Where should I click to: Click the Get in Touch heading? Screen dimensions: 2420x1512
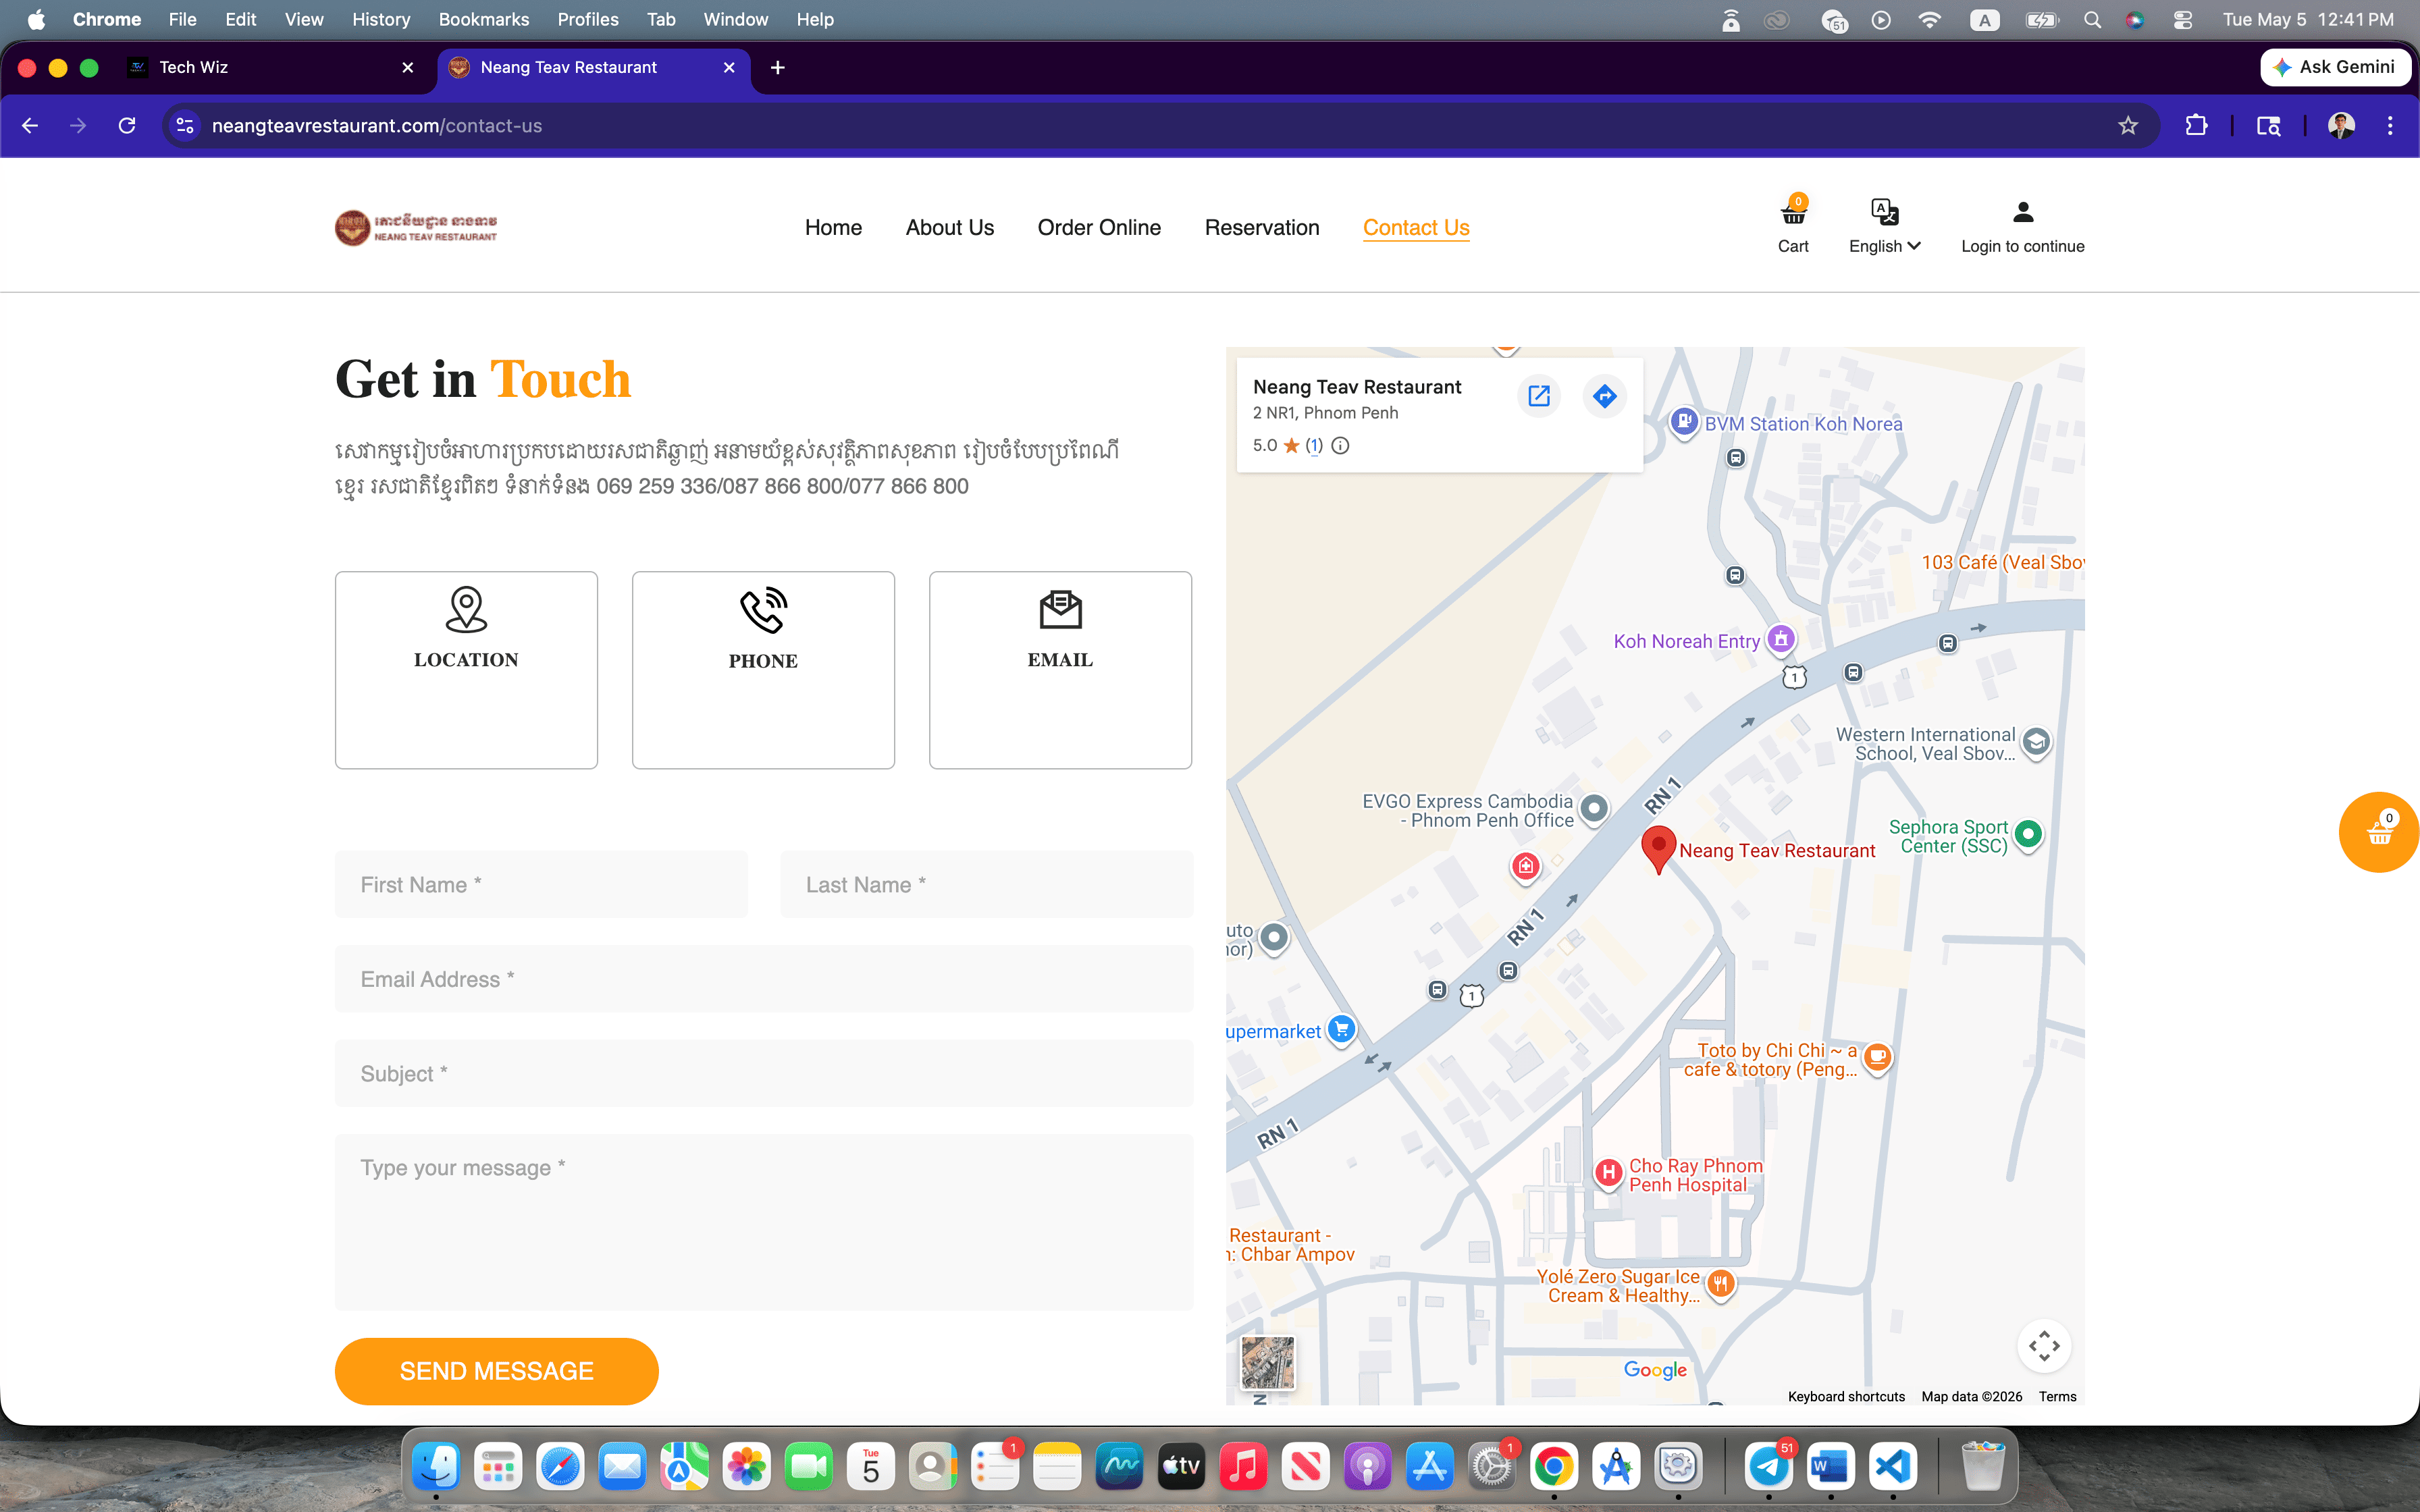(483, 380)
